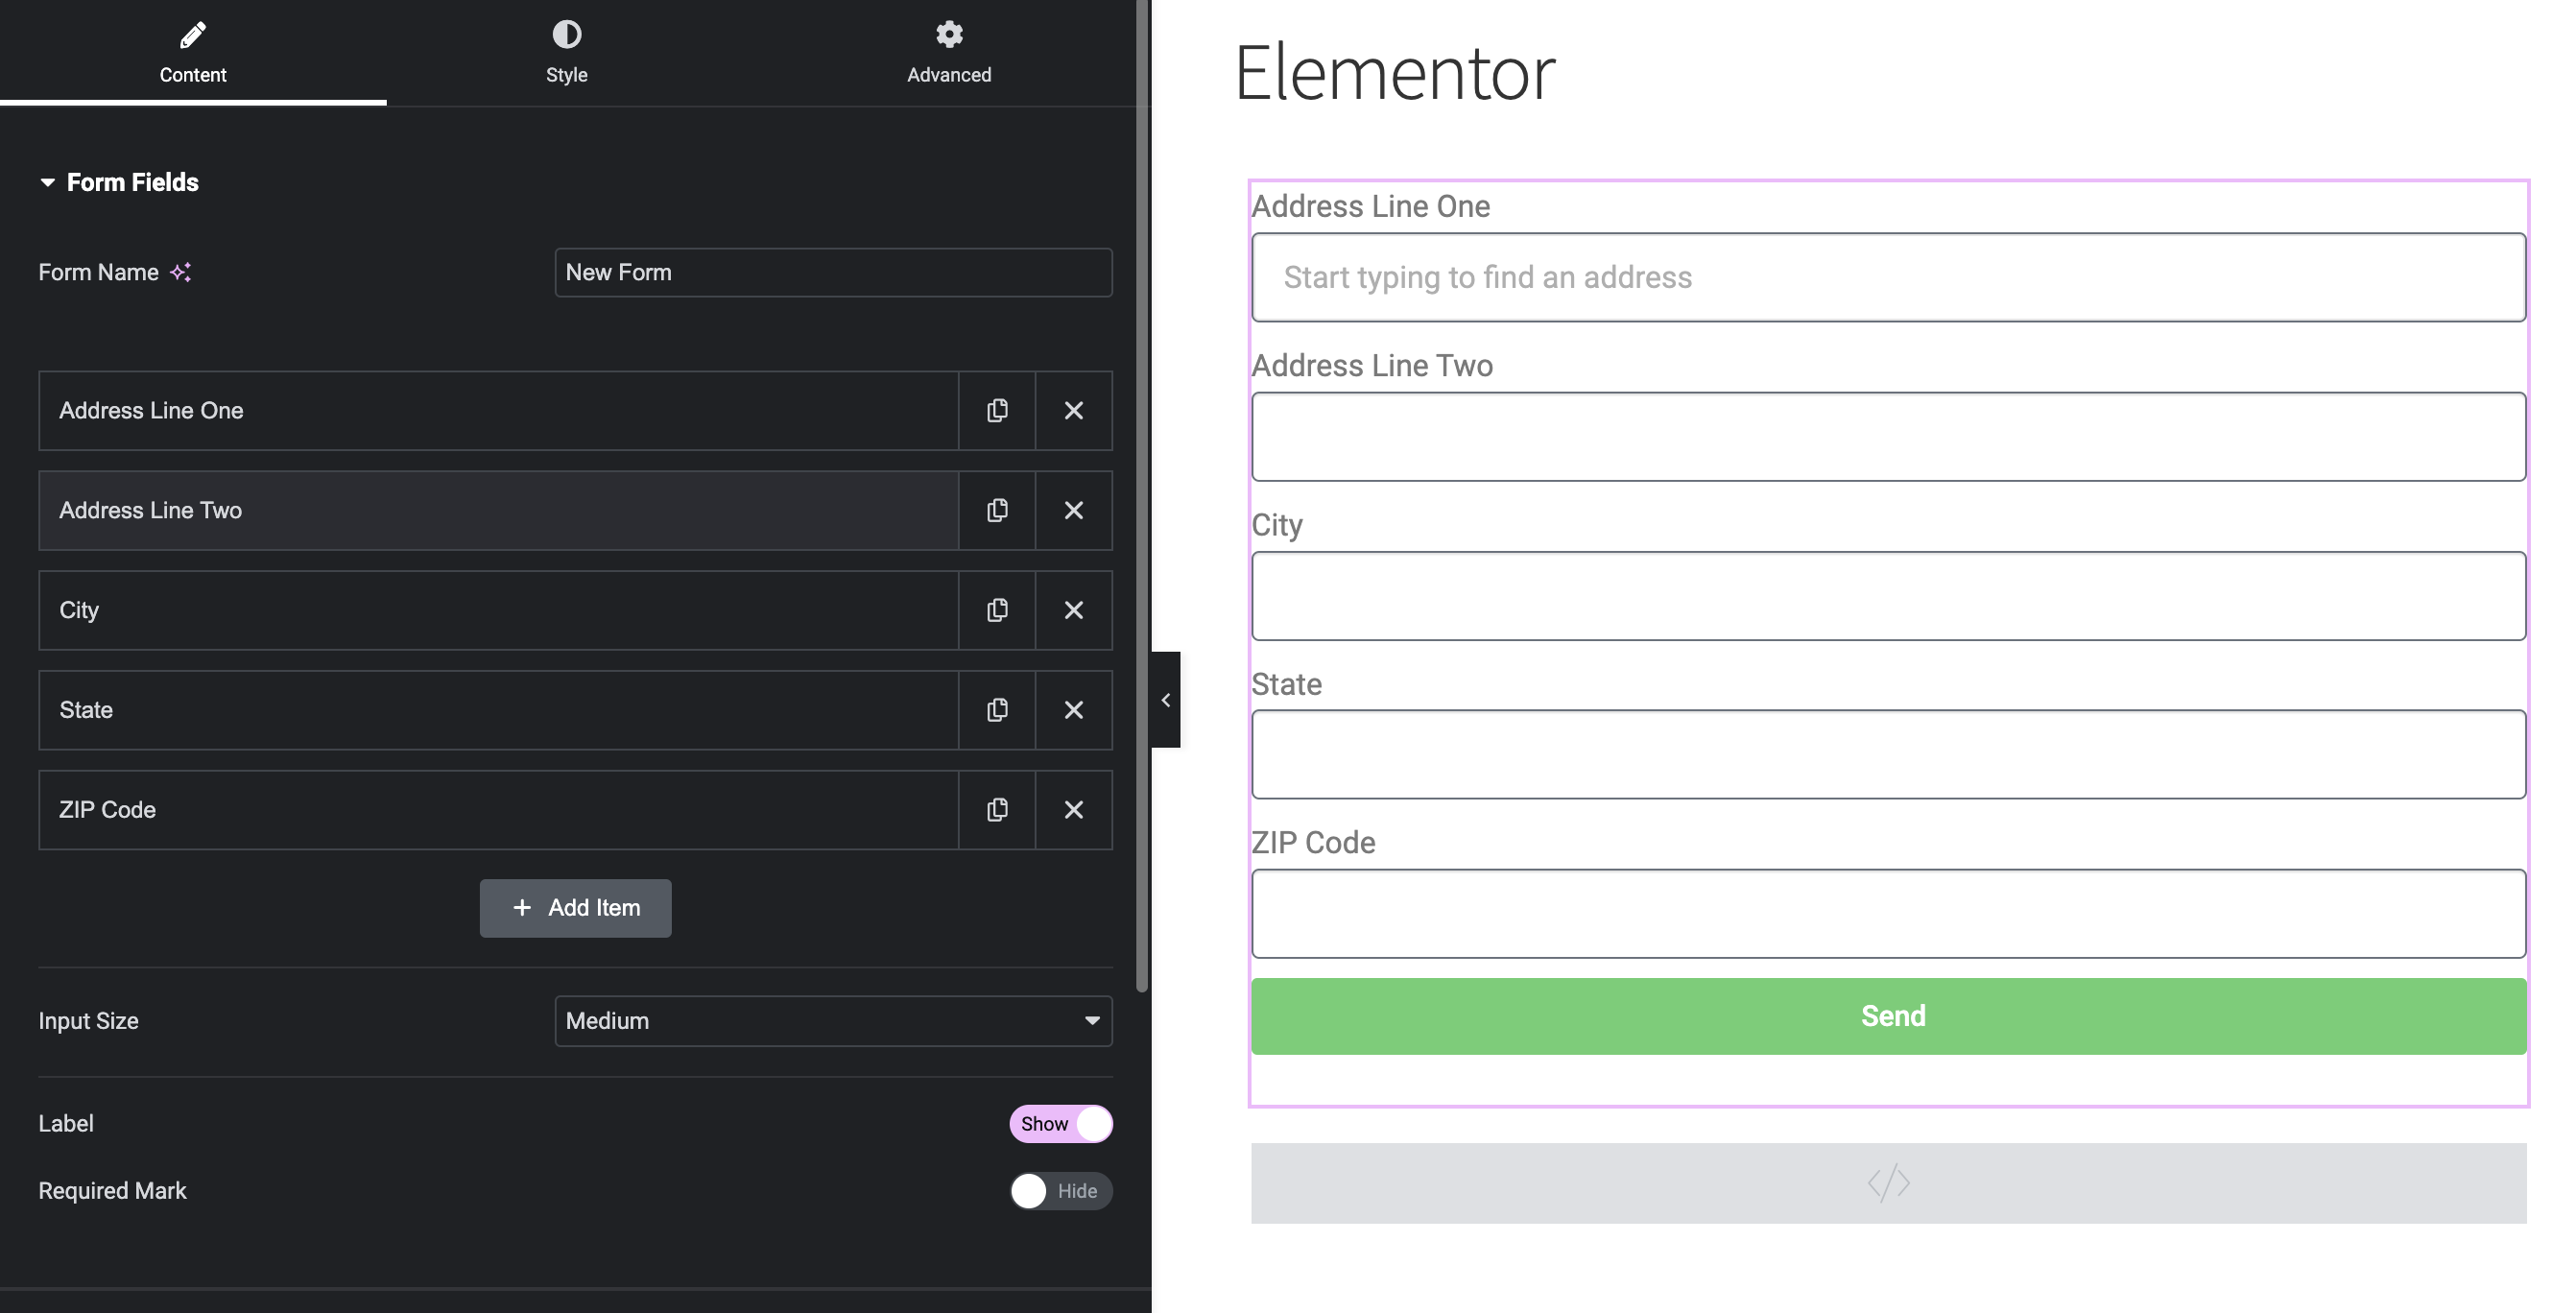Viewport: 2576px width, 1313px height.
Task: Edit the Form Name input field
Action: click(x=833, y=271)
